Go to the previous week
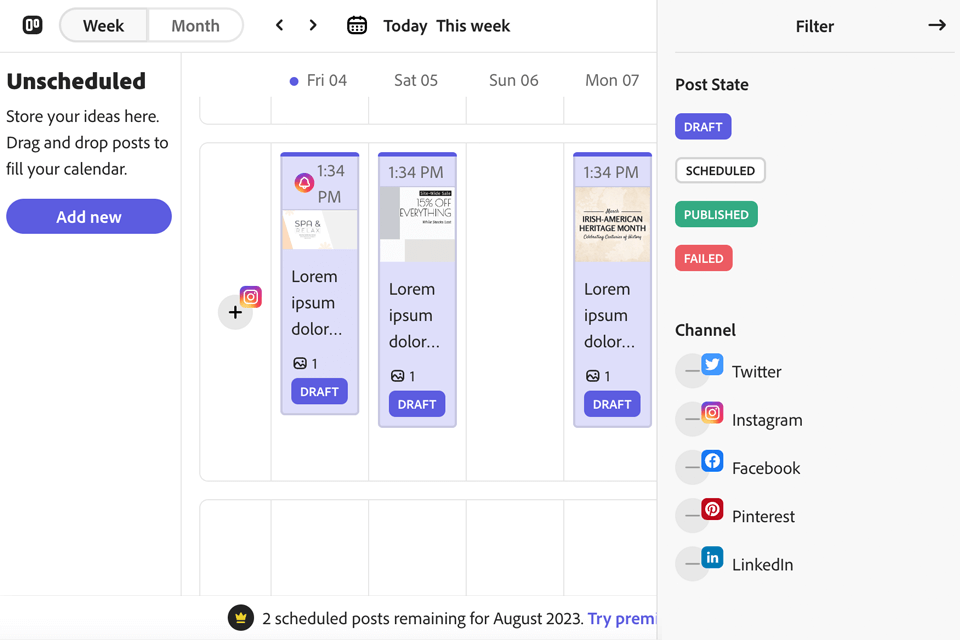Image resolution: width=960 pixels, height=640 pixels. pos(280,25)
